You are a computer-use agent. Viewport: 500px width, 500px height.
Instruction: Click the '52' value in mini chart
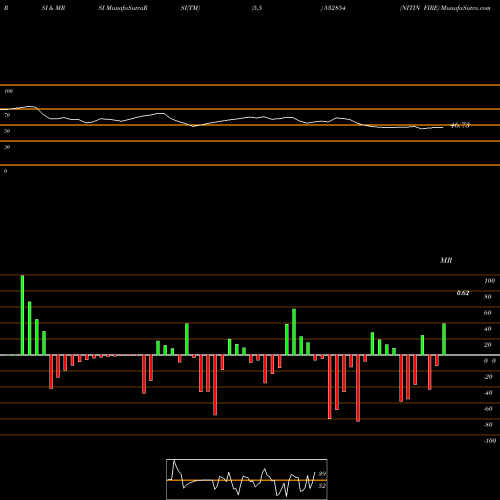click(322, 486)
